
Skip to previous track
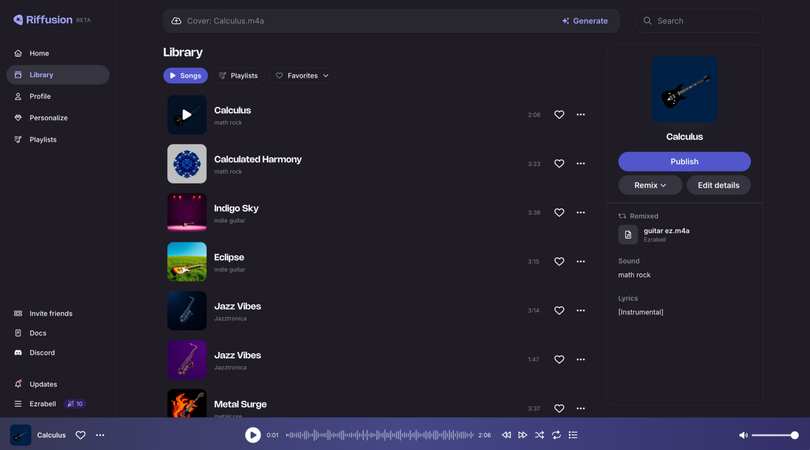(506, 435)
